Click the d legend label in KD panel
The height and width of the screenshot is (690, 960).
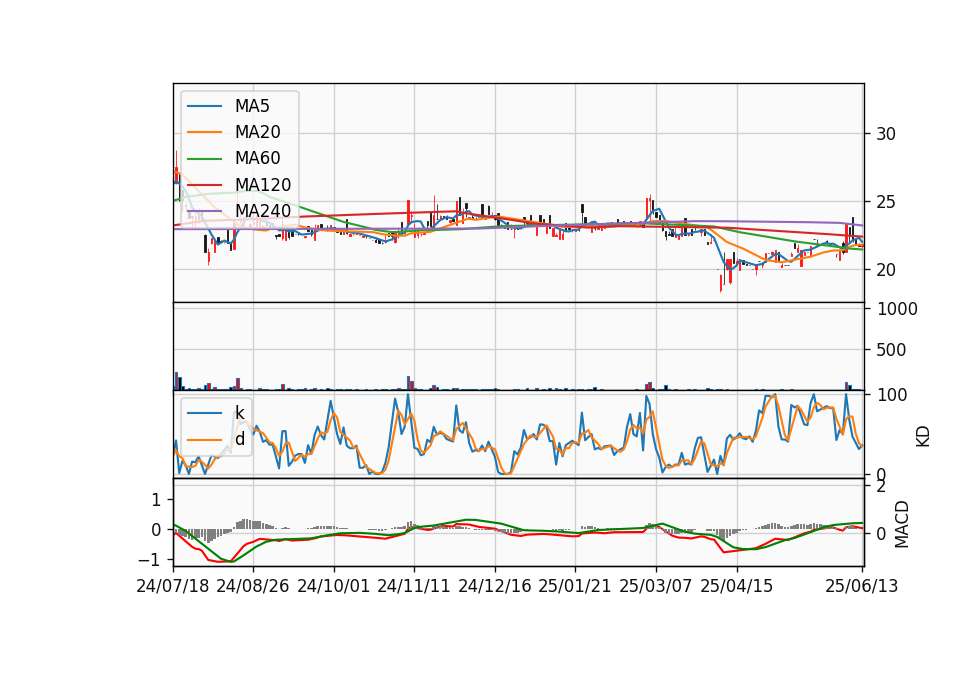239,439
